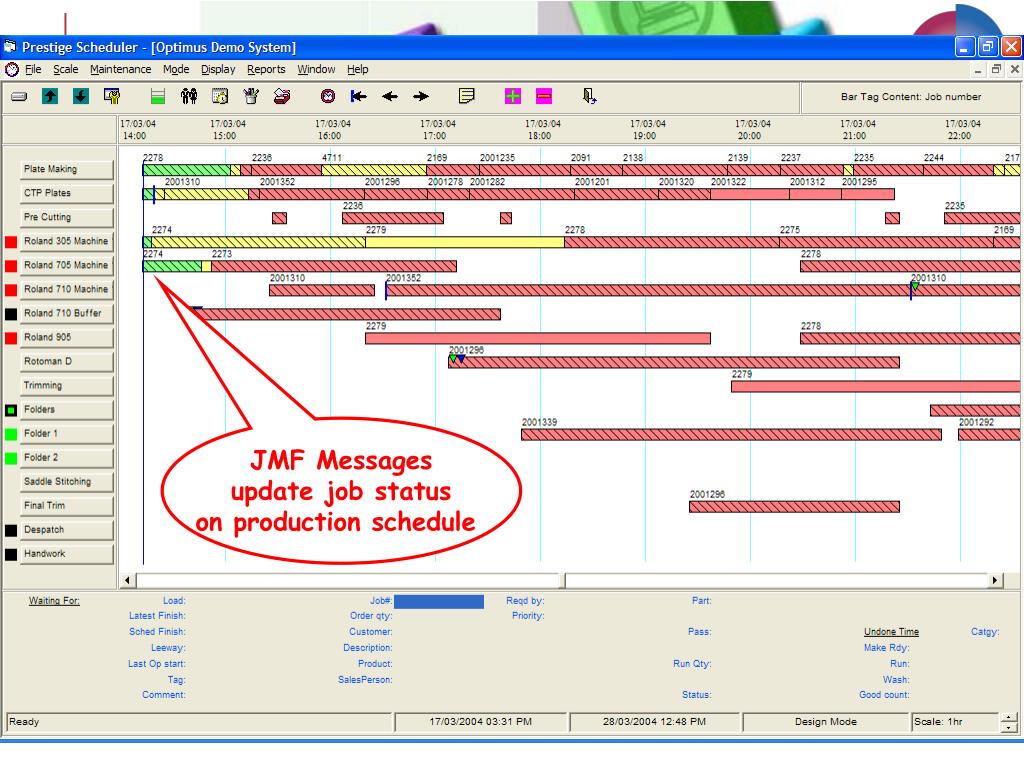Click the magenta plus zoom icon
Screen dimensions: 1024x768
point(513,97)
